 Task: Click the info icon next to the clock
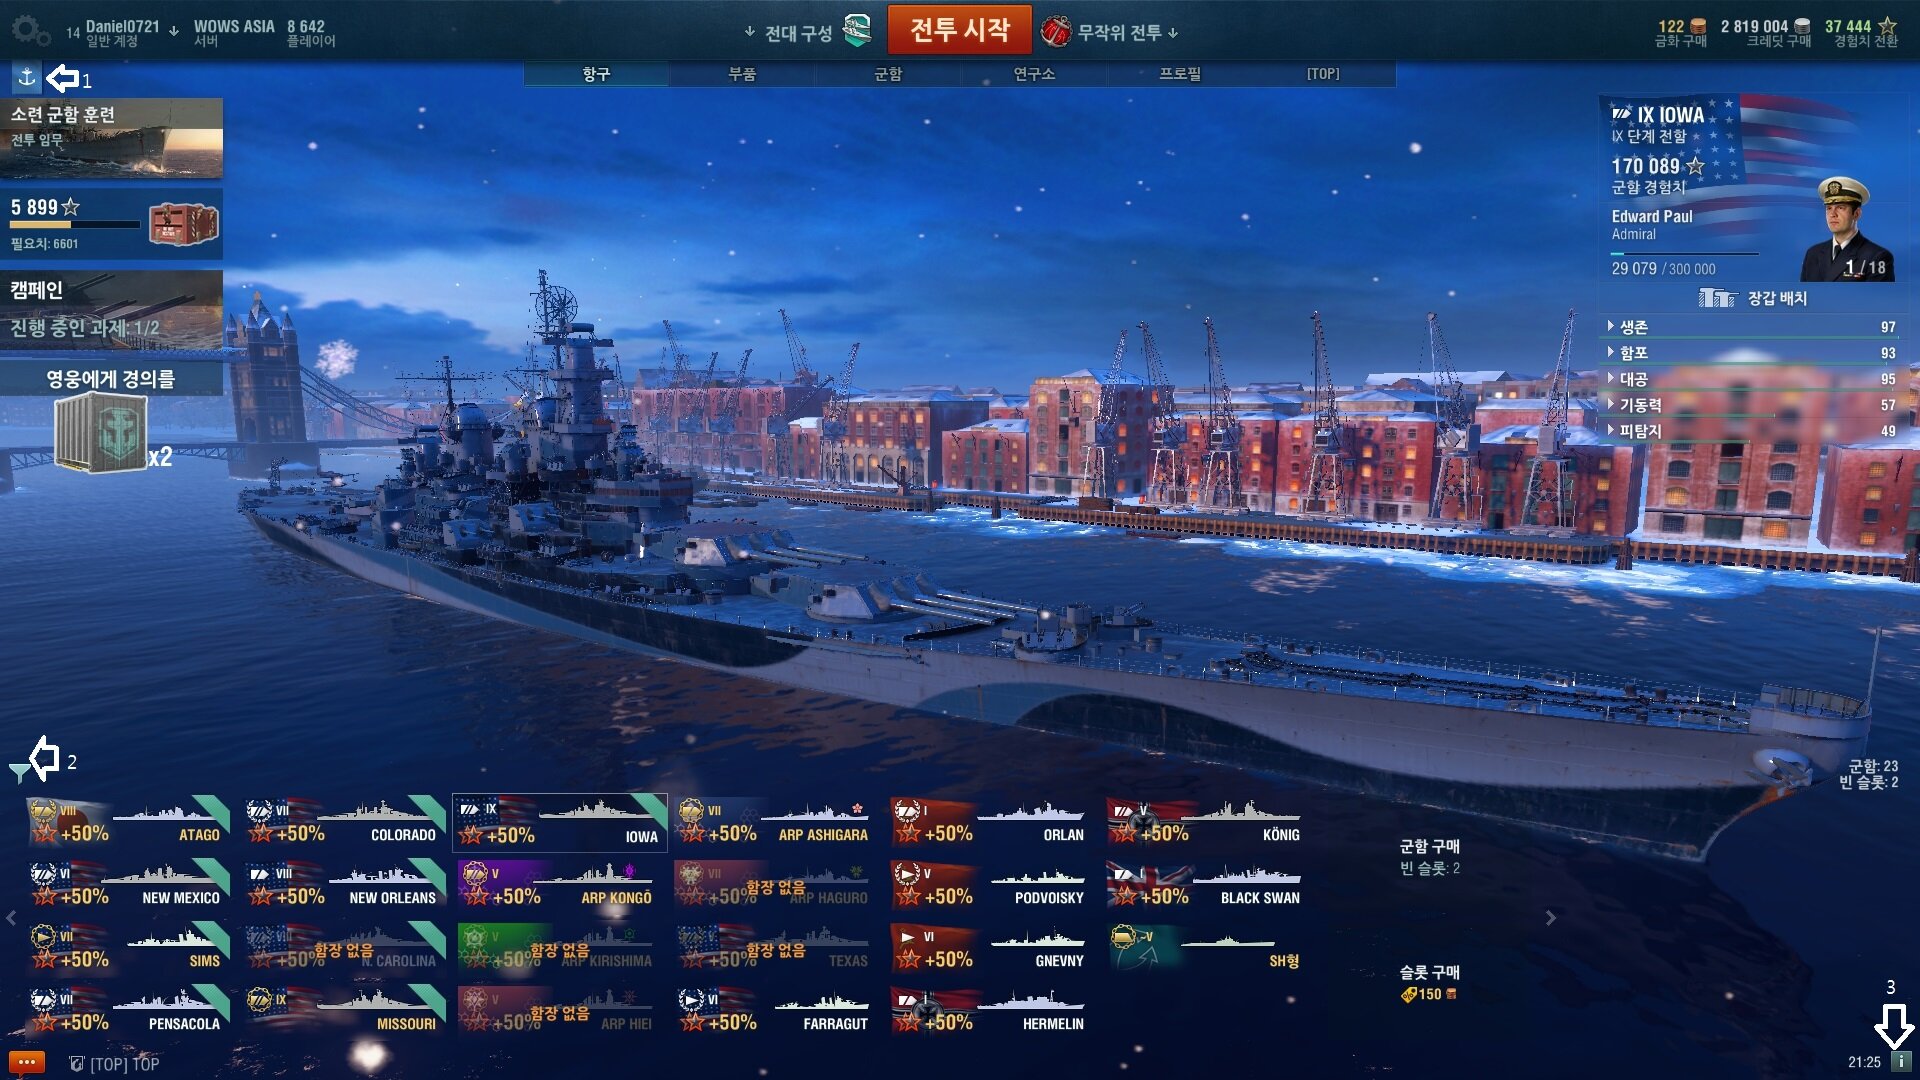click(x=1900, y=1062)
